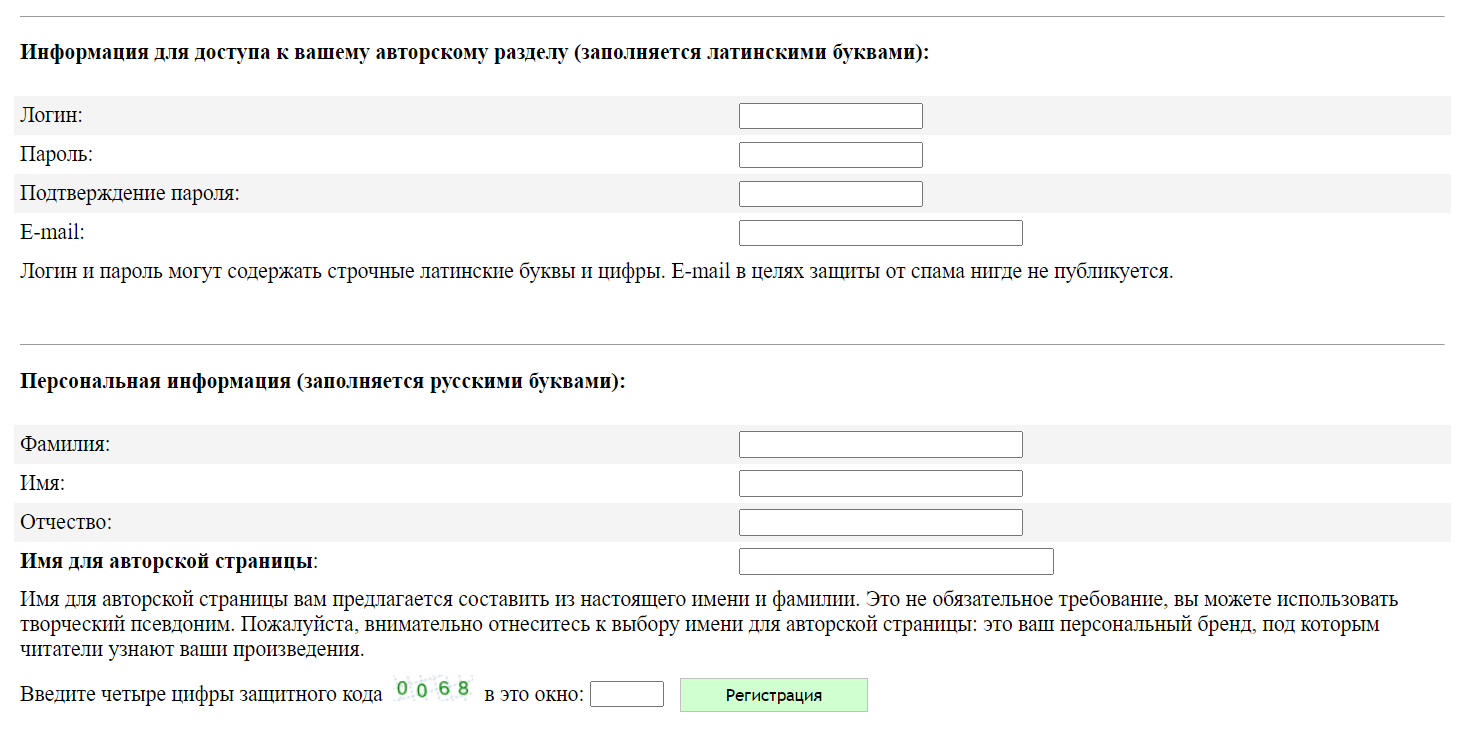This screenshot has height=731, width=1475.
Task: Click the bold Имя для авторской страницы label
Action: 169,561
